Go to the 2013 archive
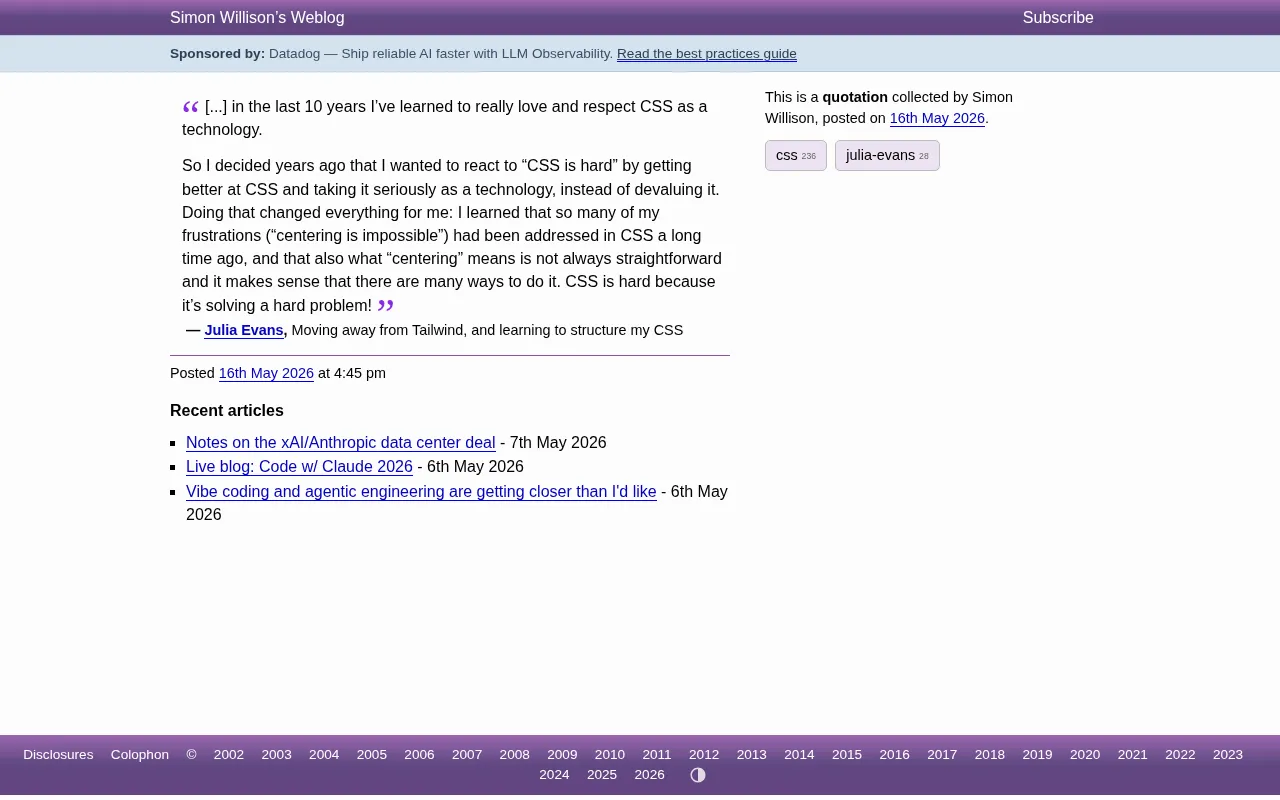The height and width of the screenshot is (800, 1280). coord(752,755)
